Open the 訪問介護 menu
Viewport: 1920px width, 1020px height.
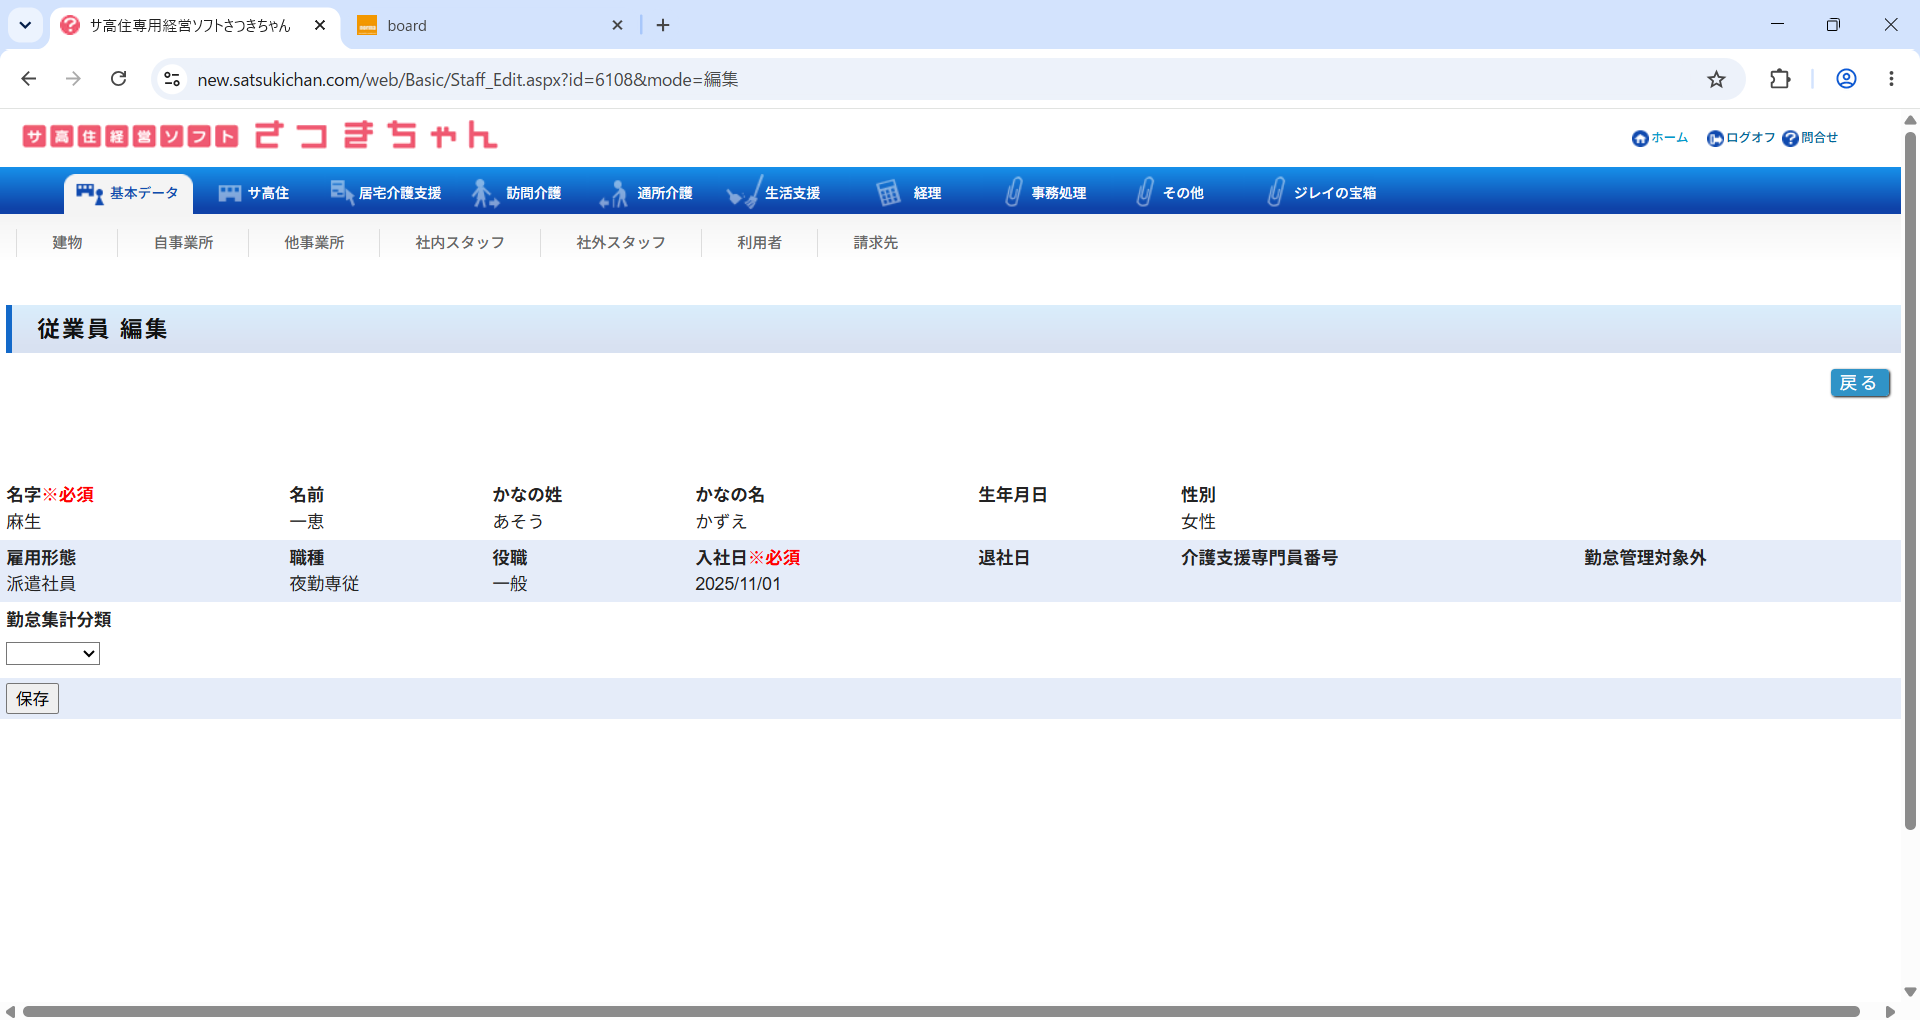pos(517,193)
